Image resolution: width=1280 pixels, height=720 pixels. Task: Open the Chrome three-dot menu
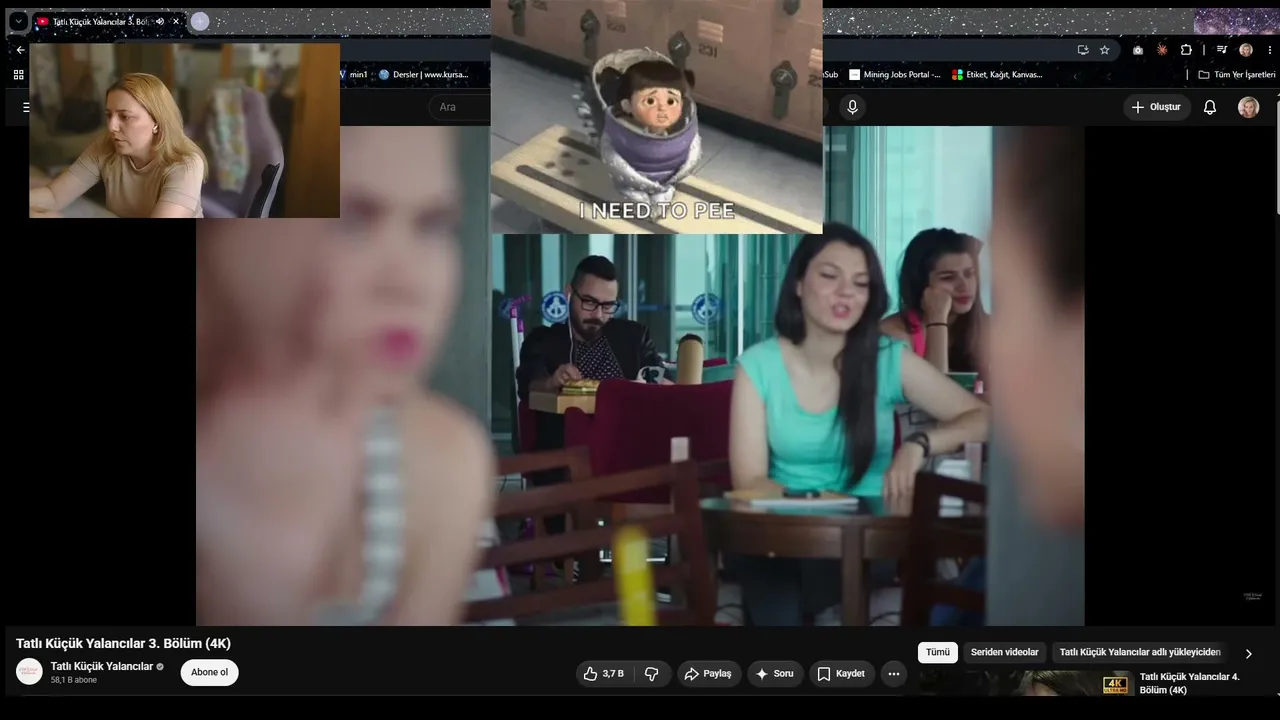pyautogui.click(x=1268, y=50)
